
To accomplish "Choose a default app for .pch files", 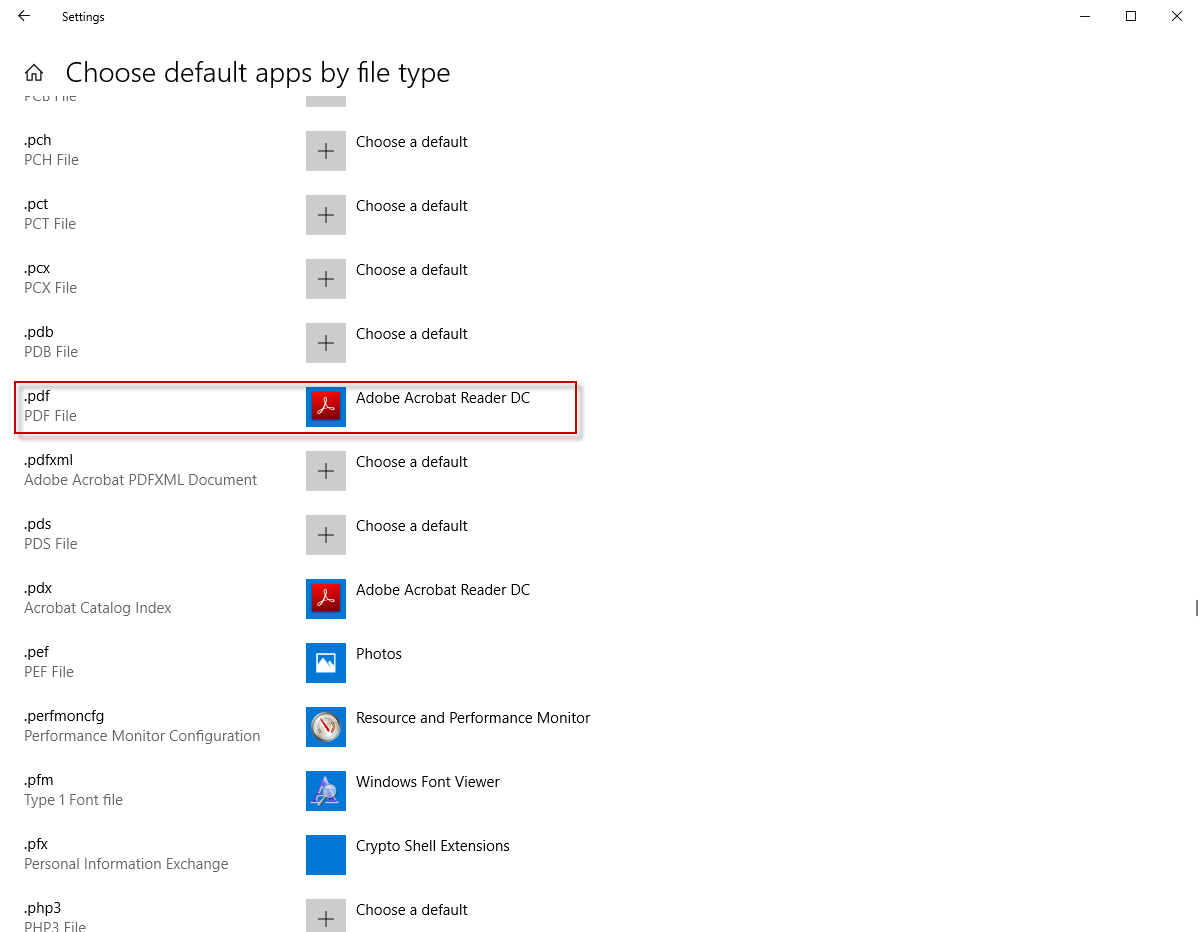I will pos(325,150).
